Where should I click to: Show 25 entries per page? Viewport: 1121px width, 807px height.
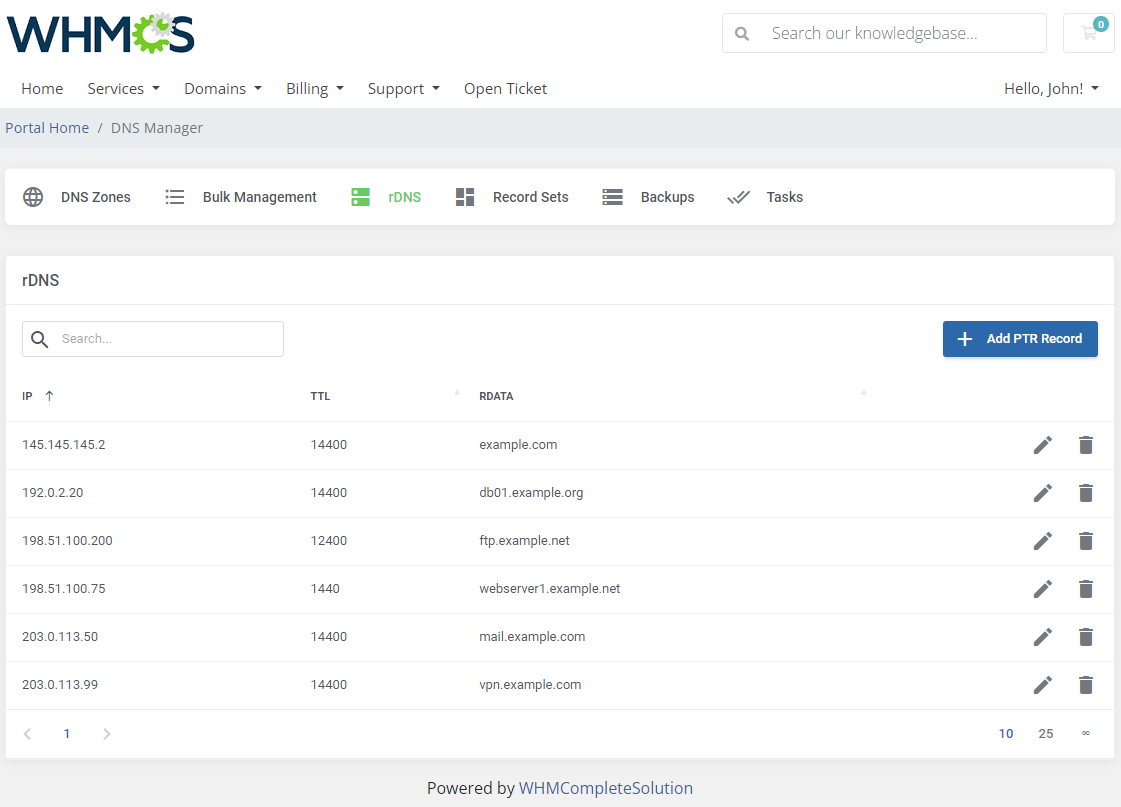pyautogui.click(x=1046, y=733)
